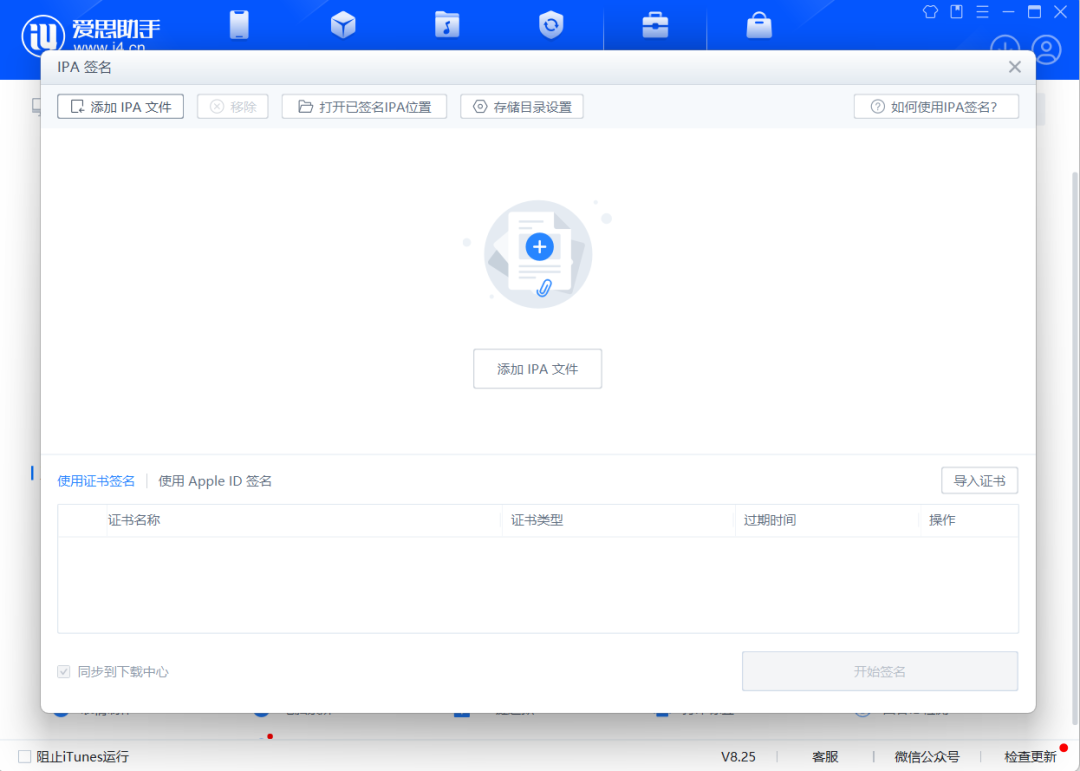Toggle 同步到下载中心 checkbox

tap(64, 672)
